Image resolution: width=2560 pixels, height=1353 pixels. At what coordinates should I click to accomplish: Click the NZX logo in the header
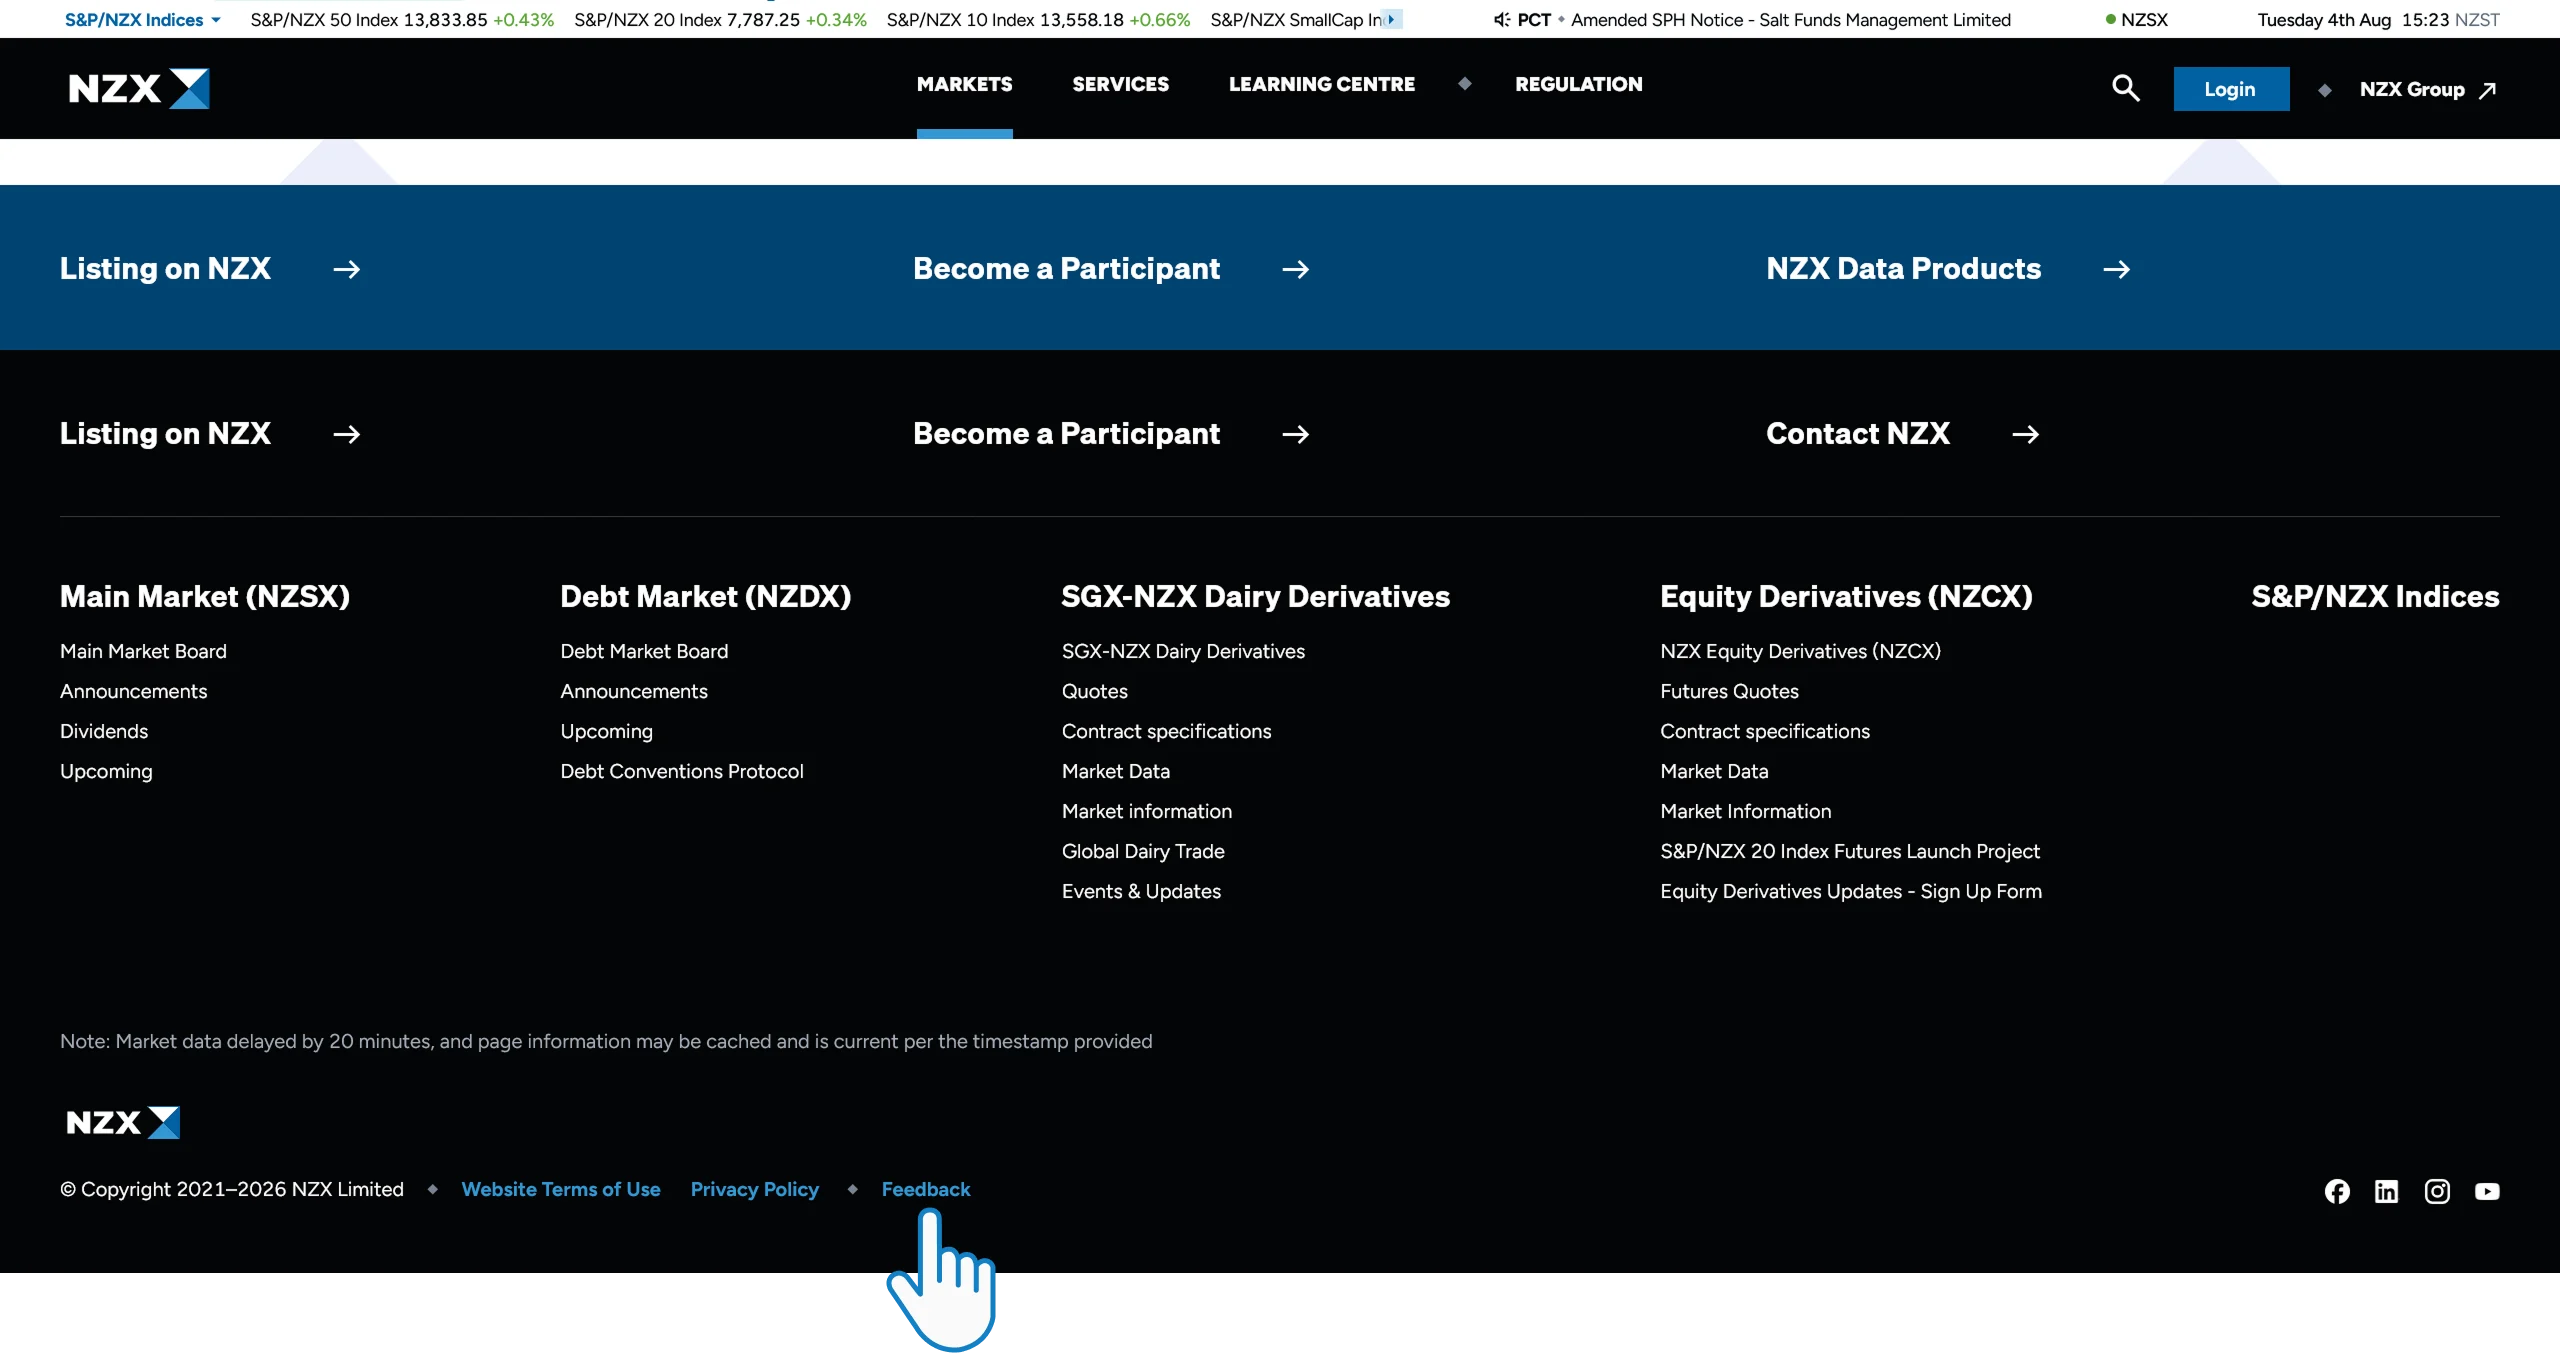[139, 89]
